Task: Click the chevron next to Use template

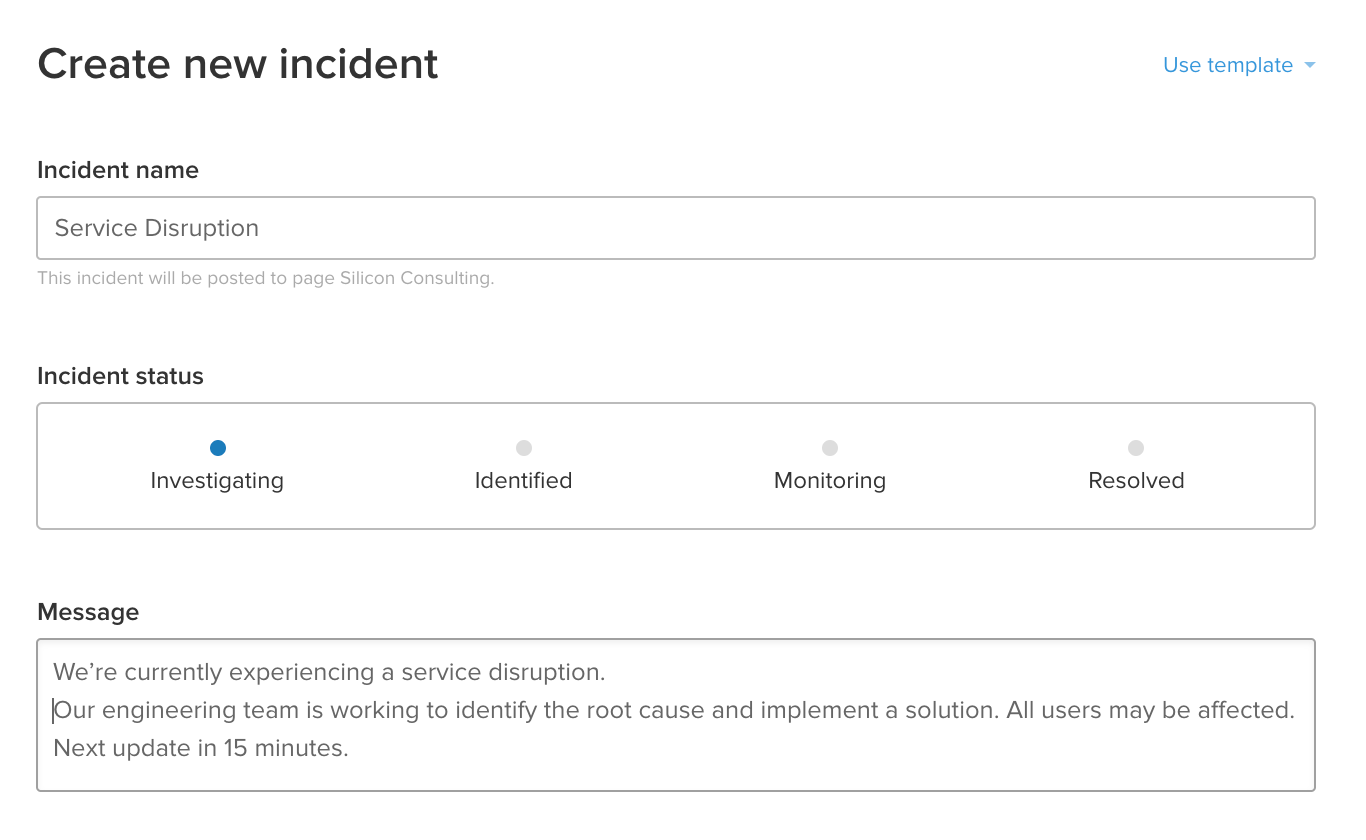Action: (1310, 65)
